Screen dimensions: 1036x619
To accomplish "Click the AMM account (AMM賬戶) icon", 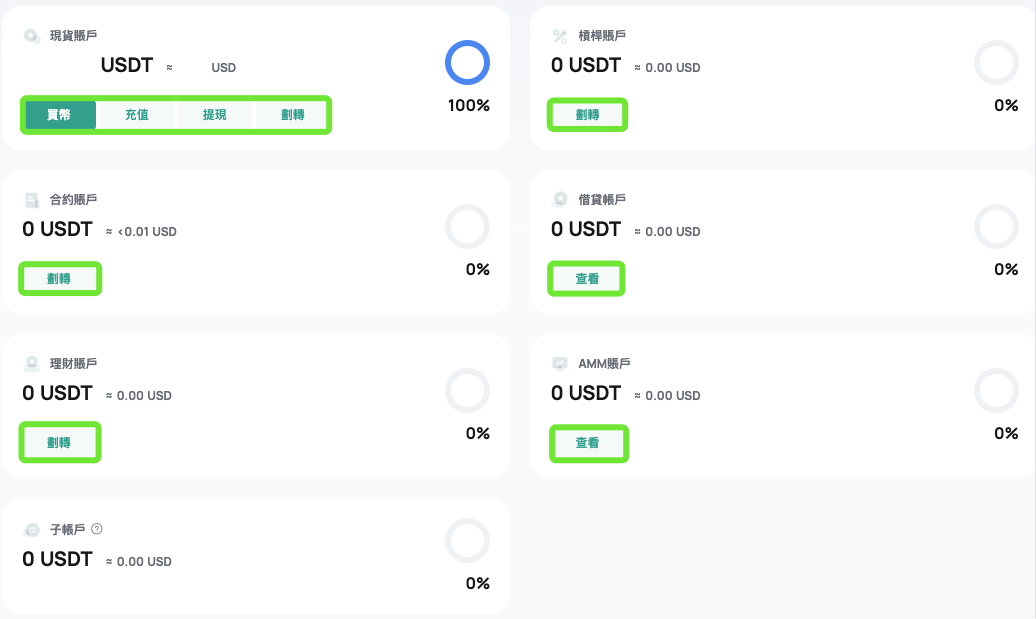I will pos(560,364).
